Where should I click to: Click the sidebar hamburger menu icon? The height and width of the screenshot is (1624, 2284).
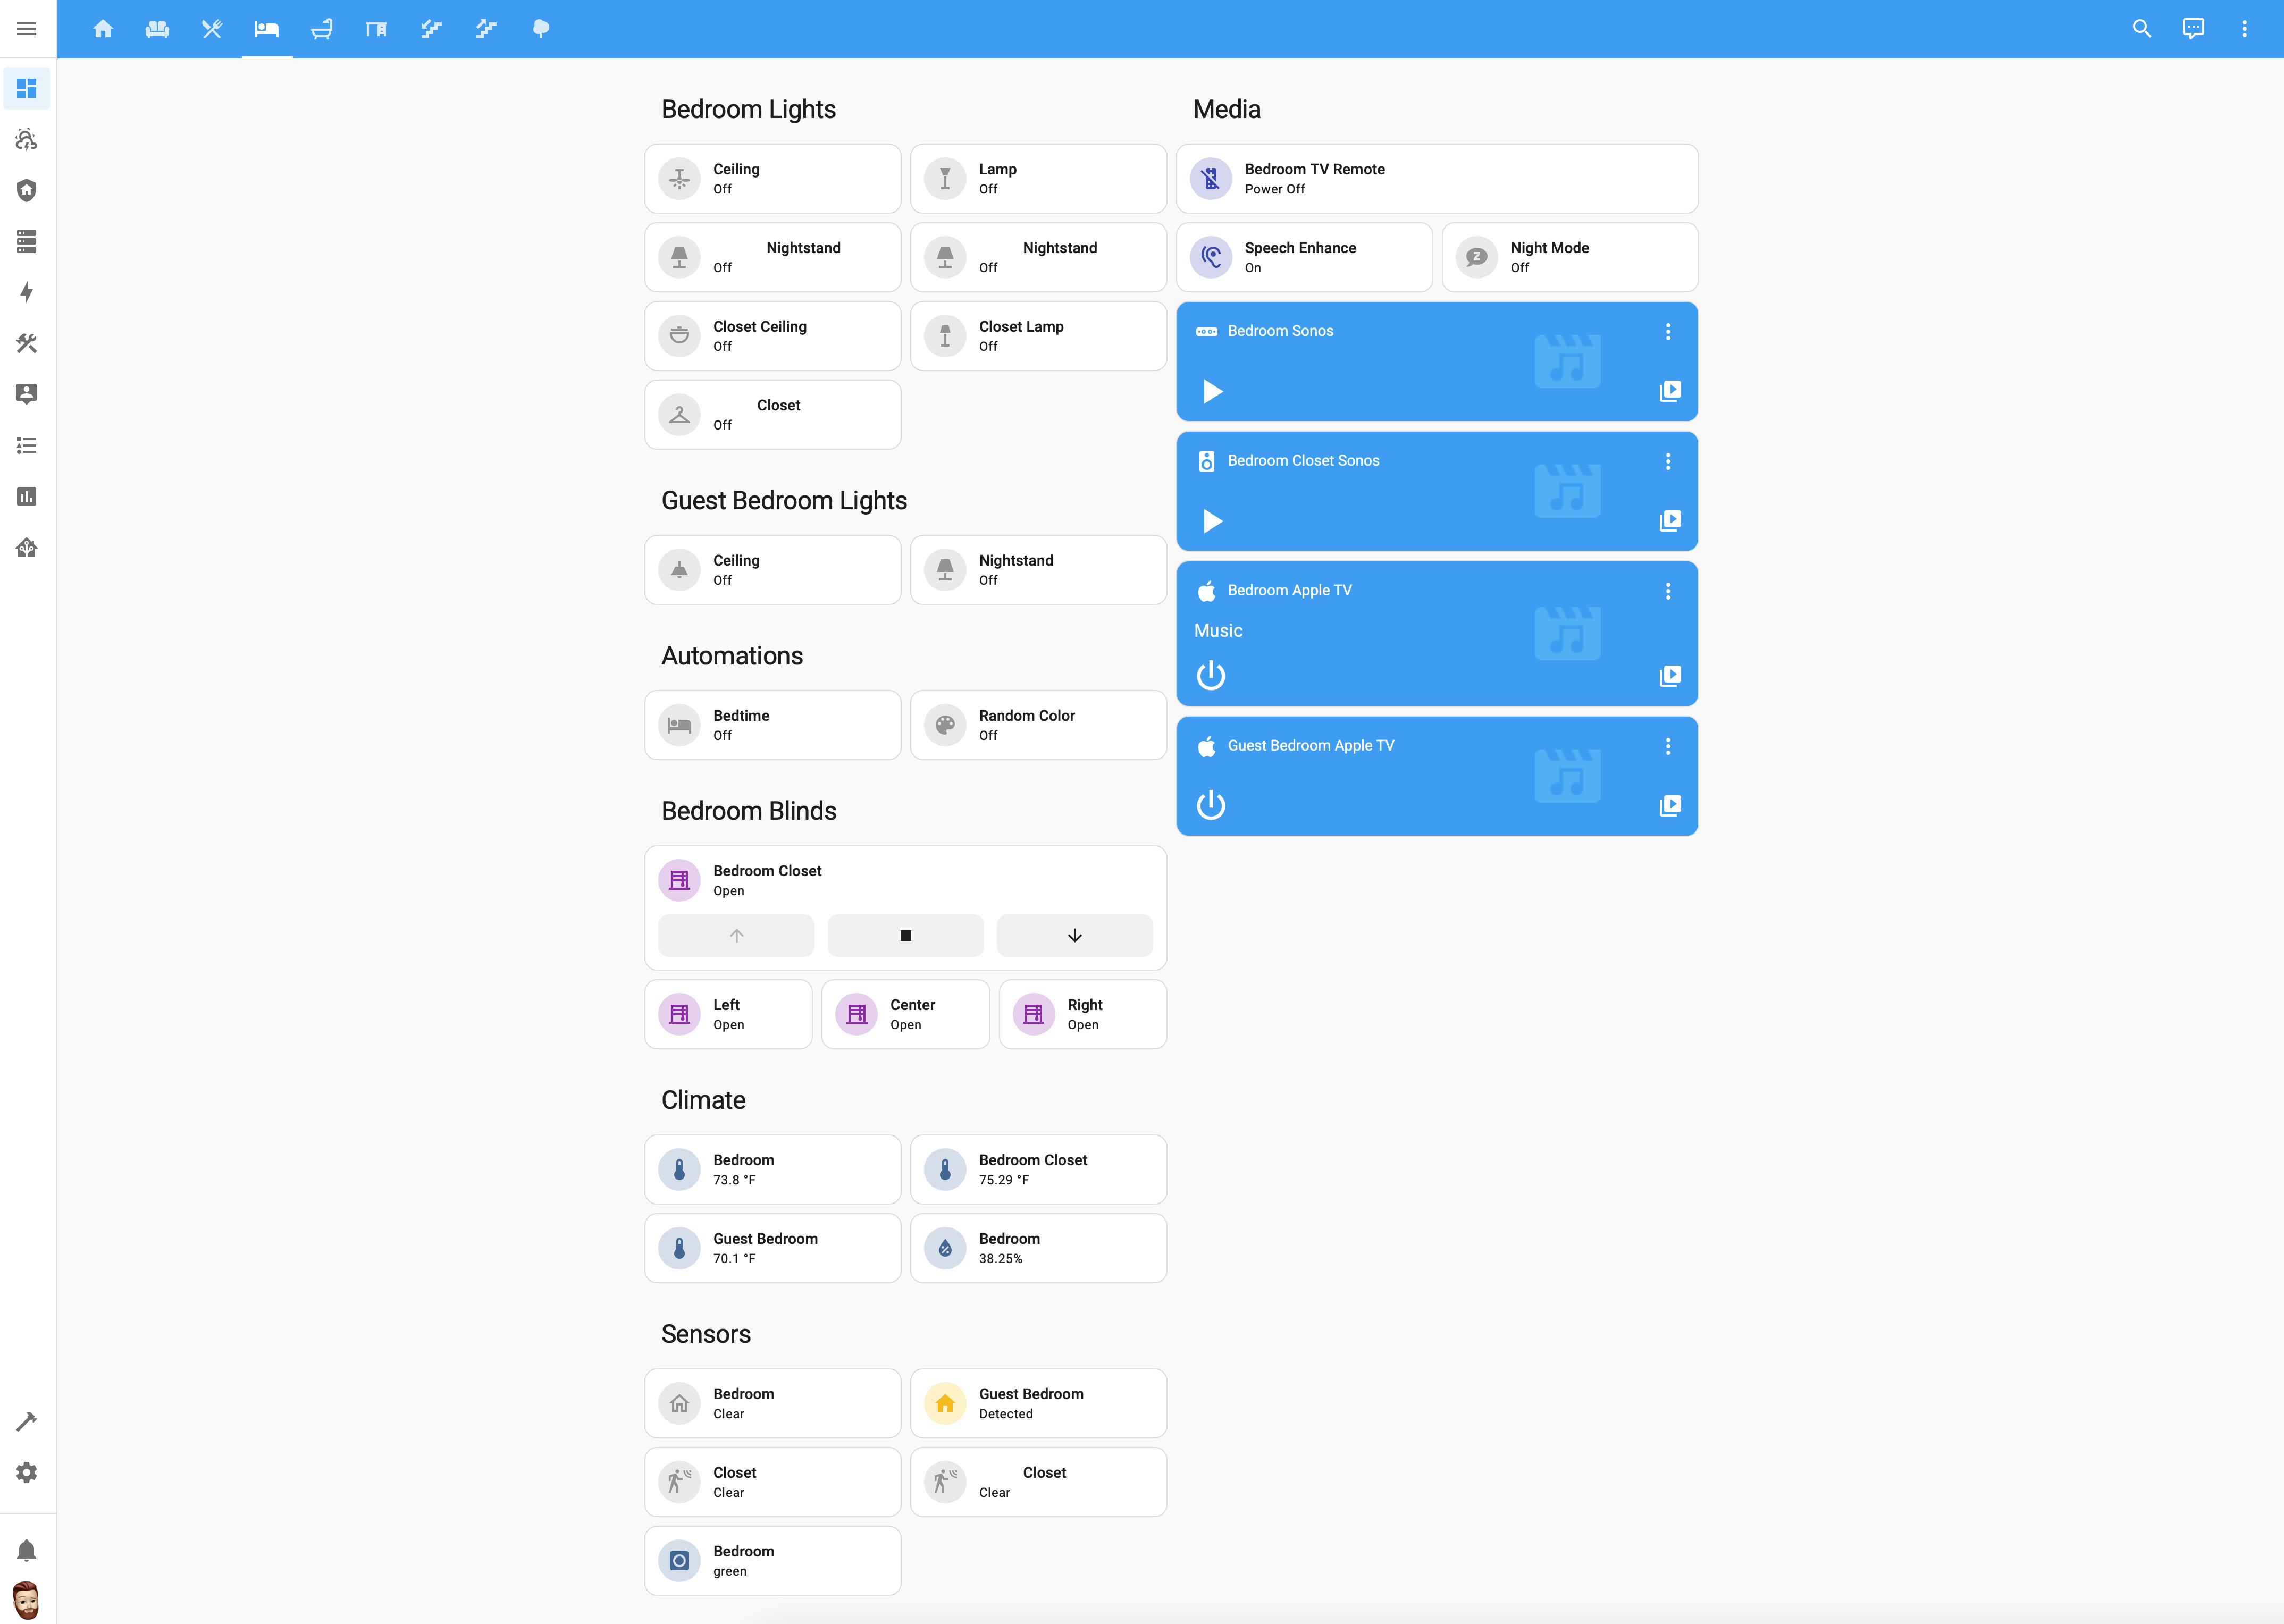27,28
